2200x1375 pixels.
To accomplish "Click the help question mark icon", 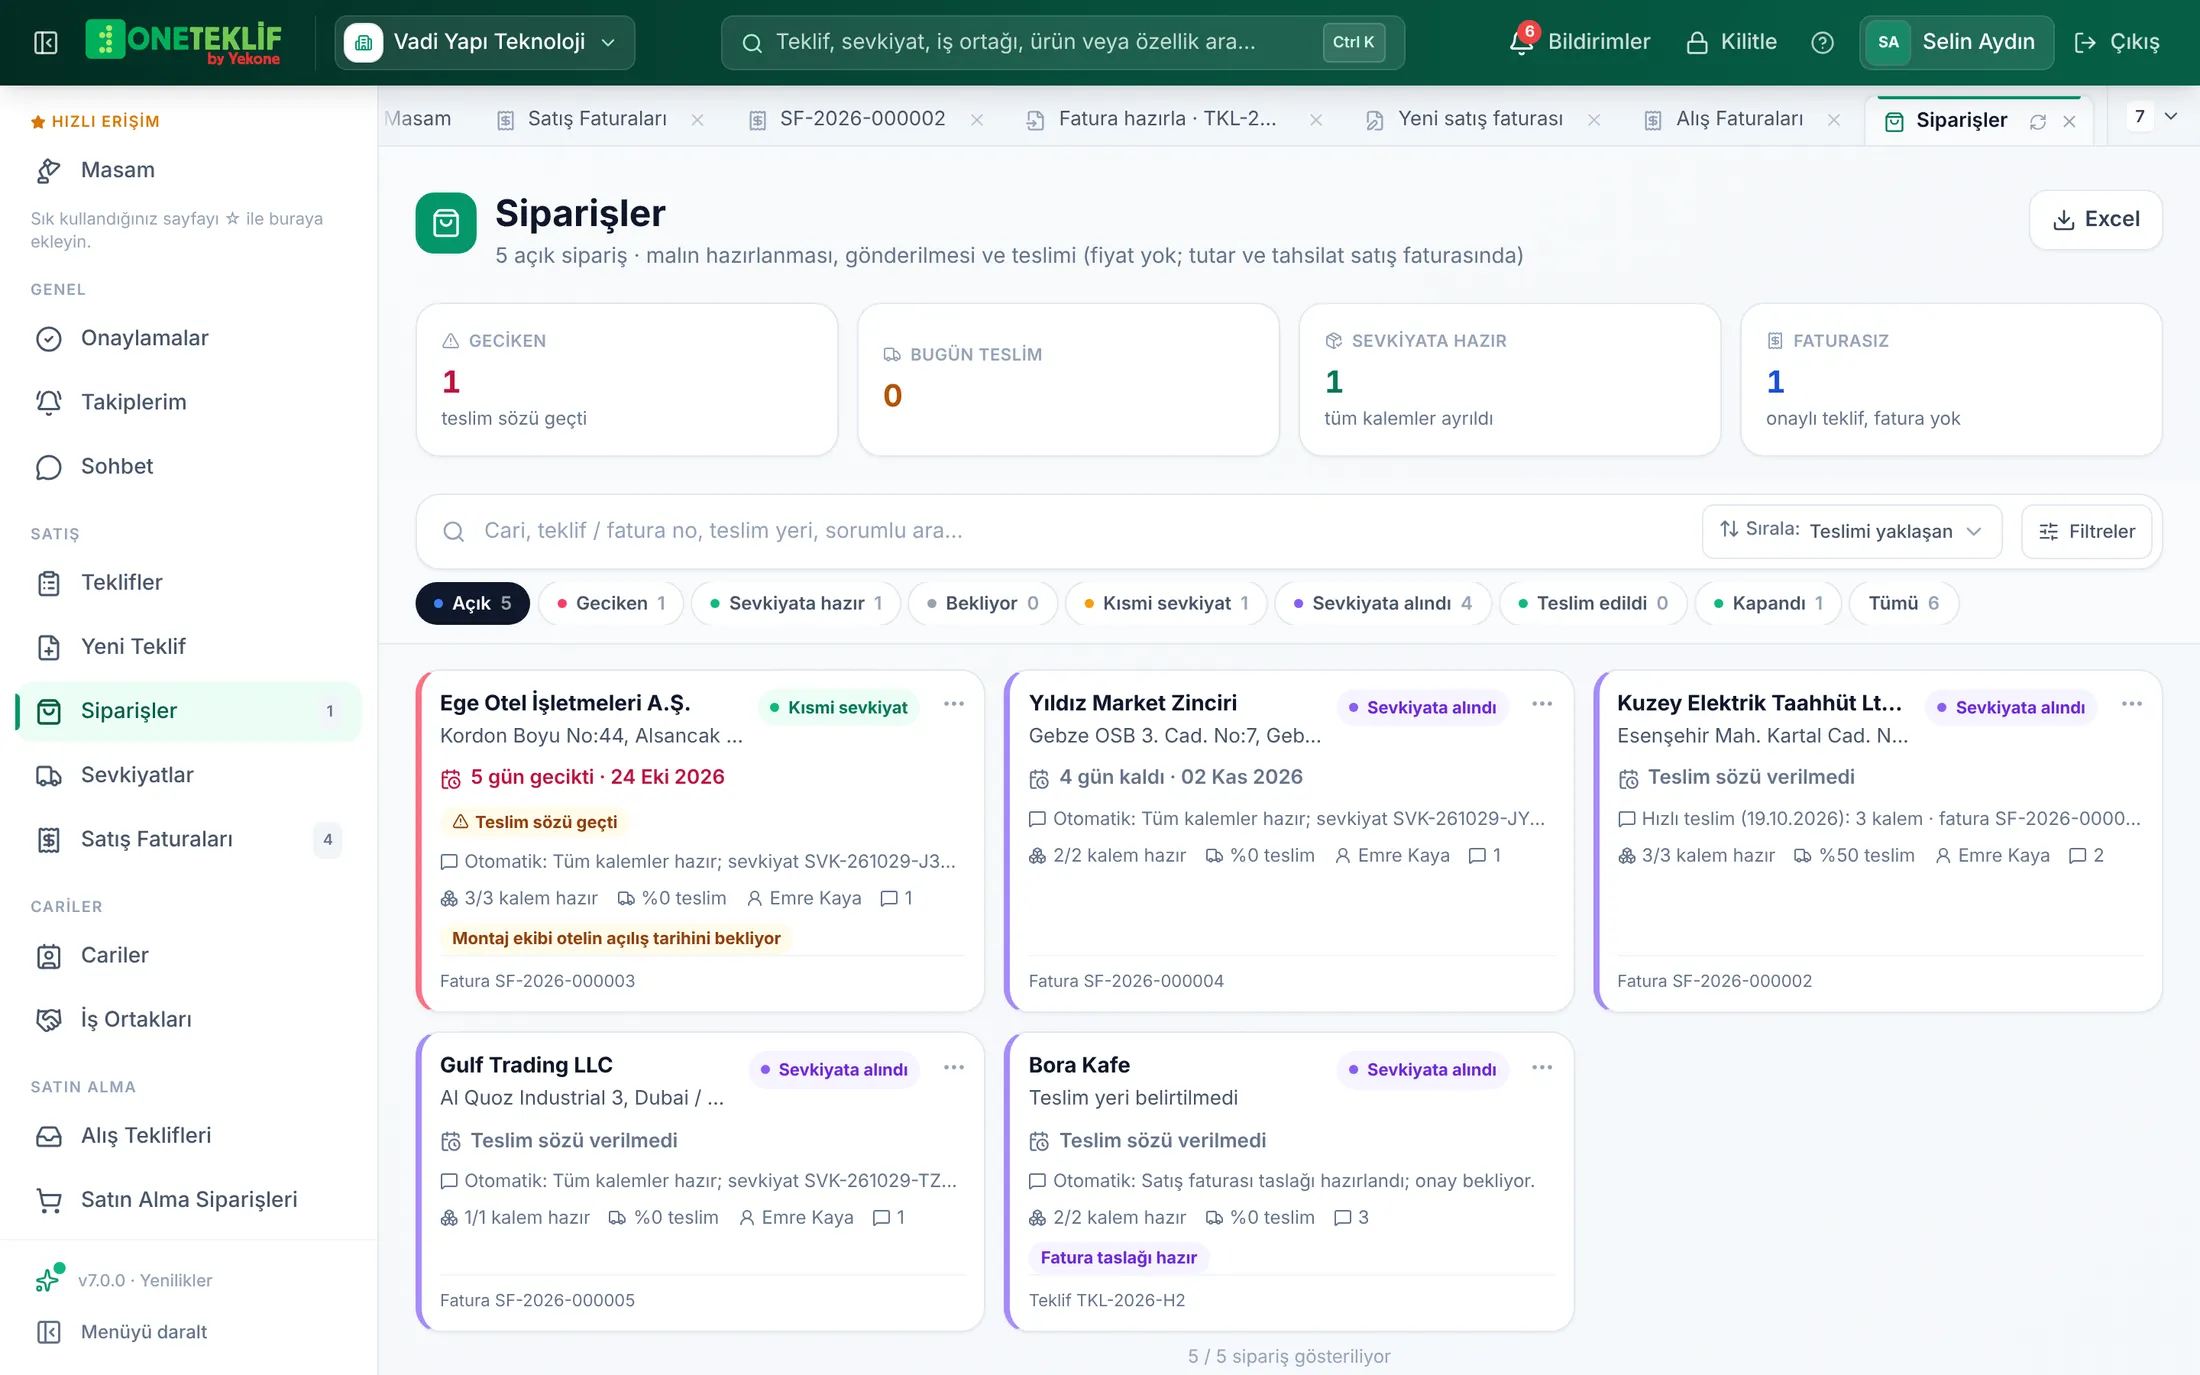I will [1822, 42].
